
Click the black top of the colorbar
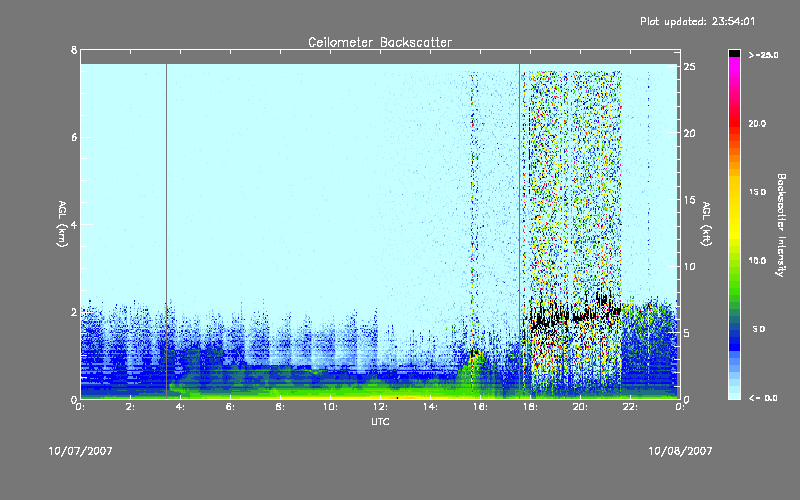[734, 53]
